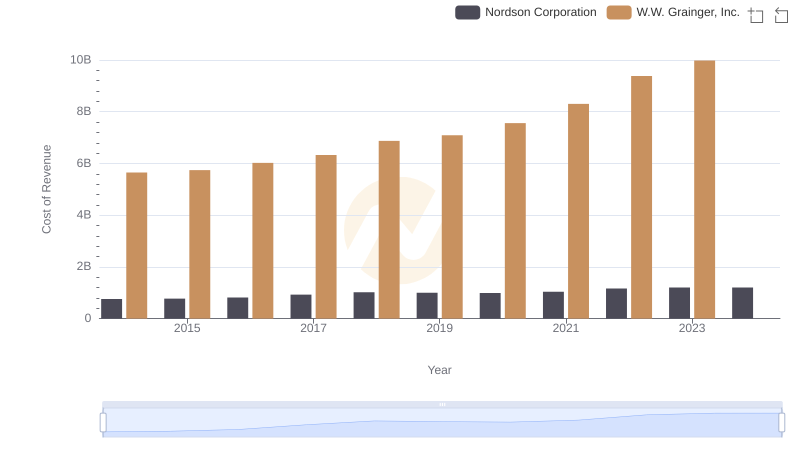Click the Year axis title
The width and height of the screenshot is (800, 461).
point(439,370)
